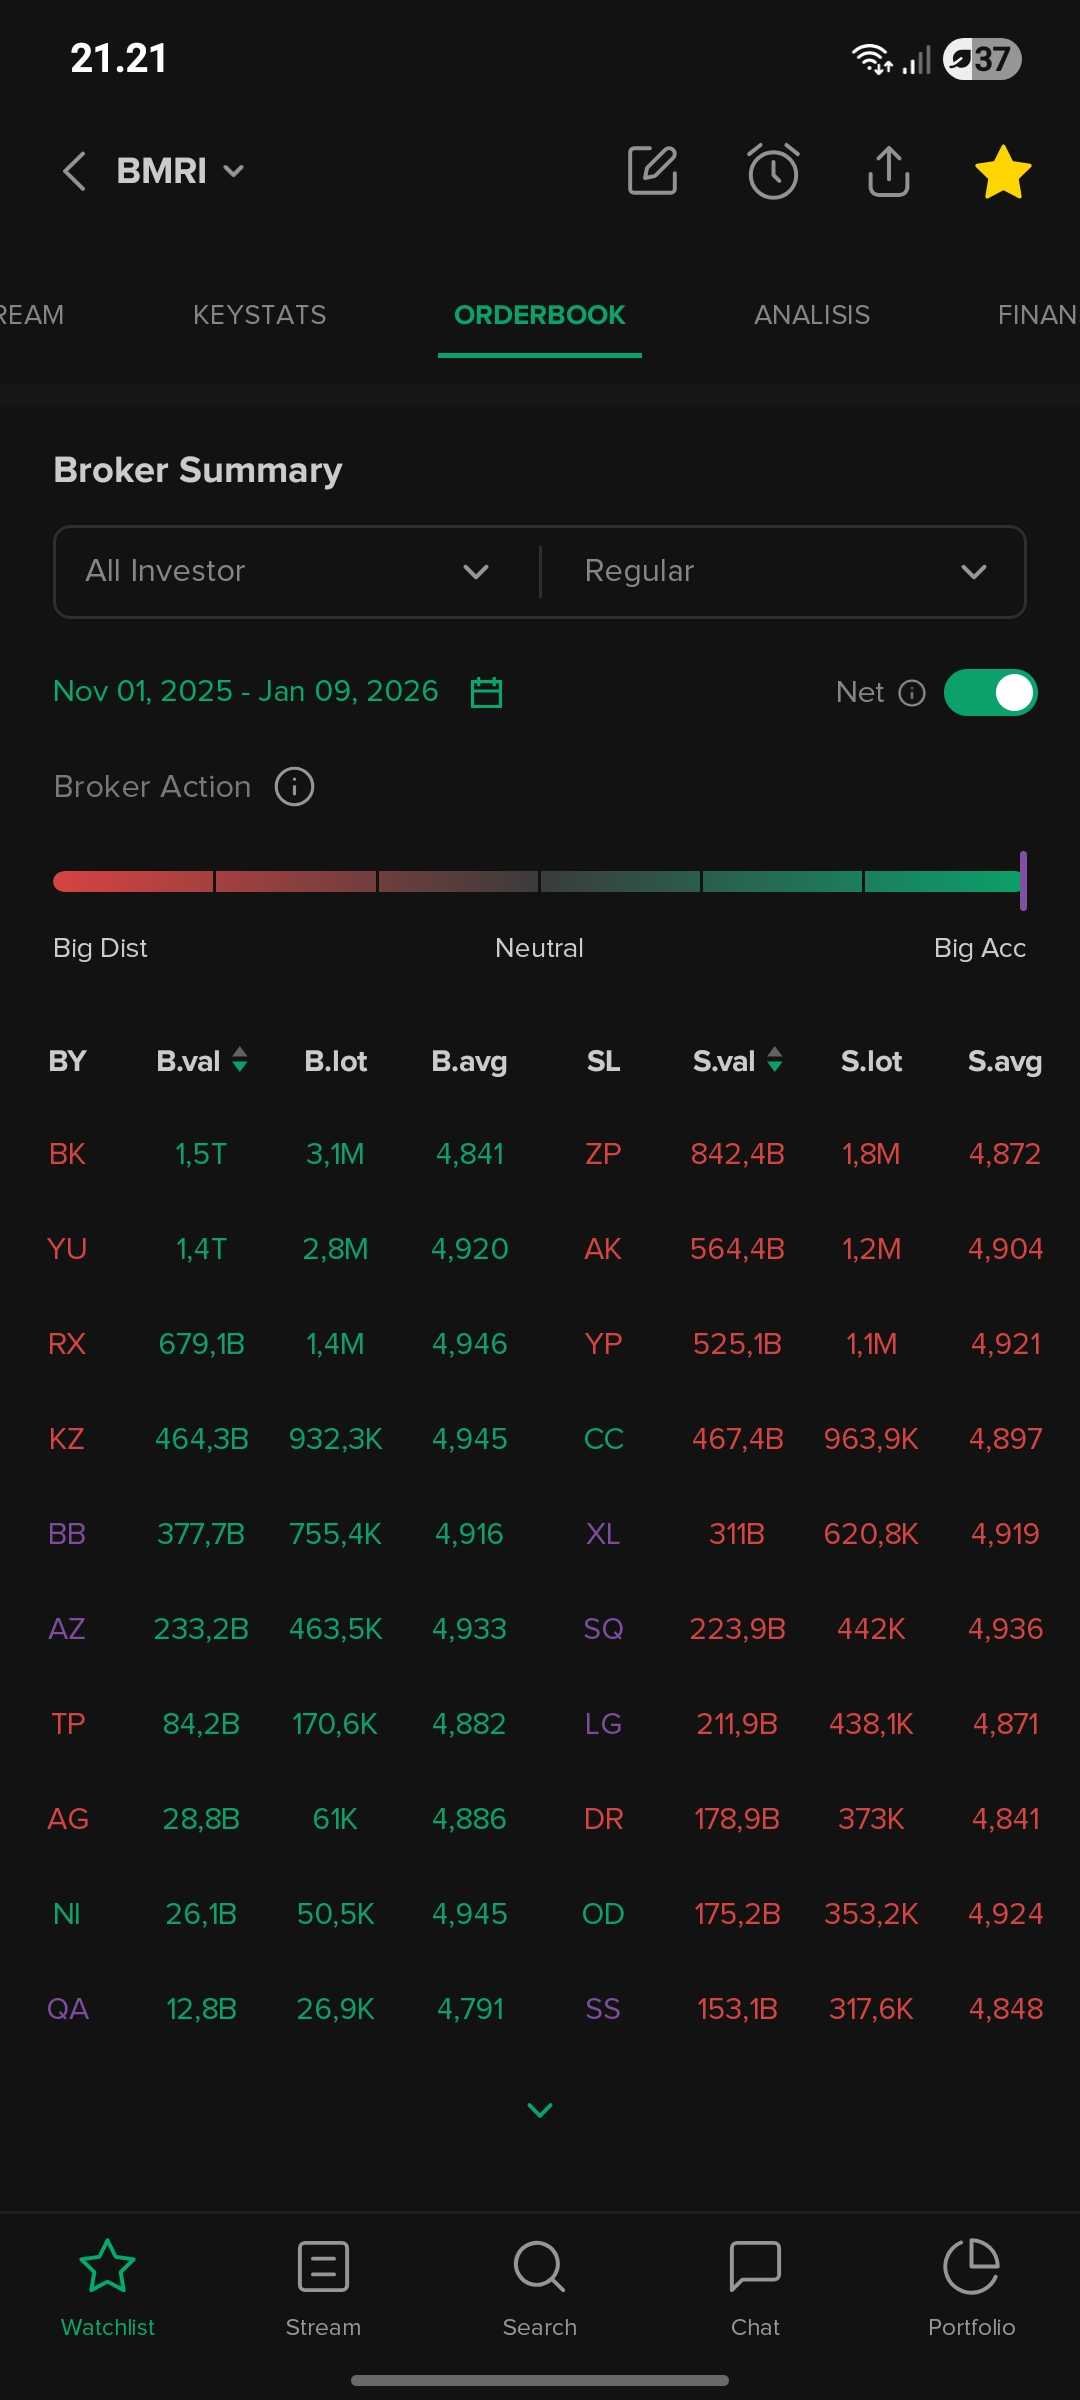
Task: Show Broker Action info icon
Action: [294, 787]
